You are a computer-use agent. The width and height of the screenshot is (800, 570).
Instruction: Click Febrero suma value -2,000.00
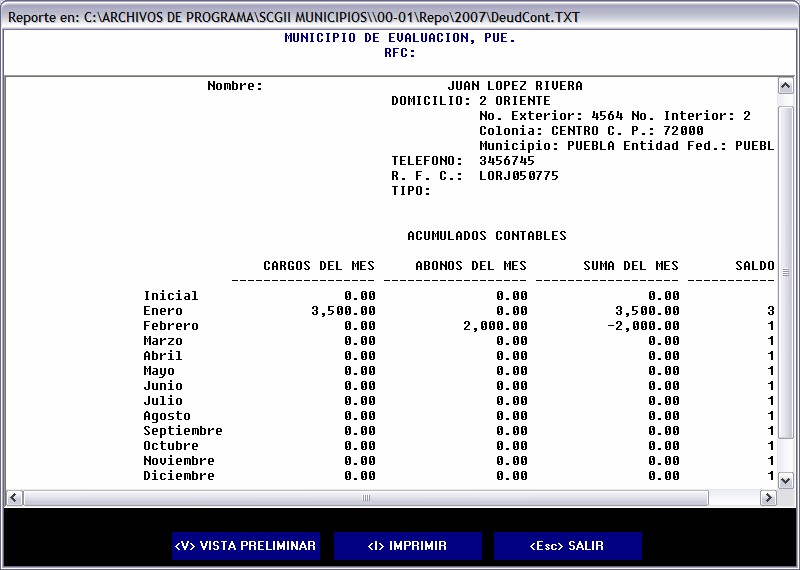click(x=643, y=326)
